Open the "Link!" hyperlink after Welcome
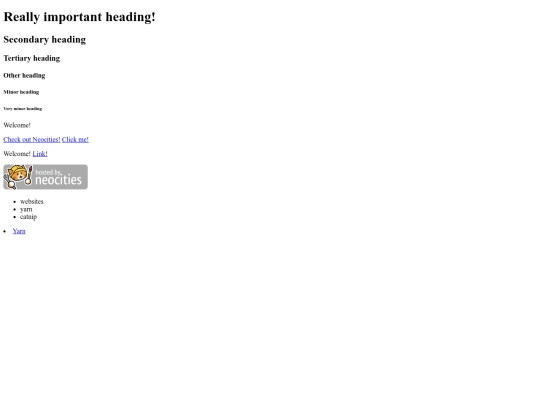 point(40,154)
